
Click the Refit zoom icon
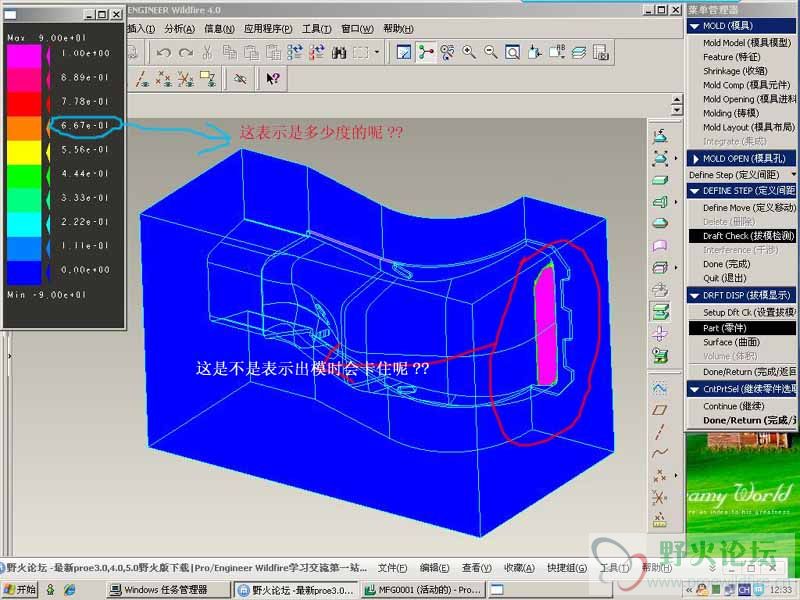(x=512, y=53)
